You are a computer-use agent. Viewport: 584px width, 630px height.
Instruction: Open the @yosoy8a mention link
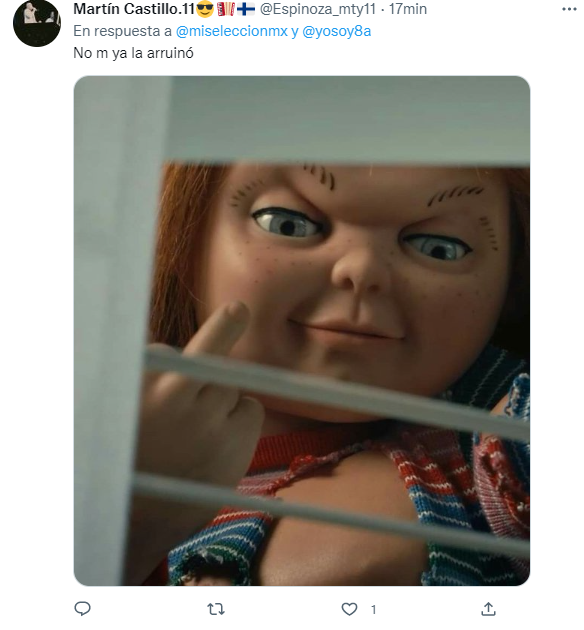click(x=336, y=31)
